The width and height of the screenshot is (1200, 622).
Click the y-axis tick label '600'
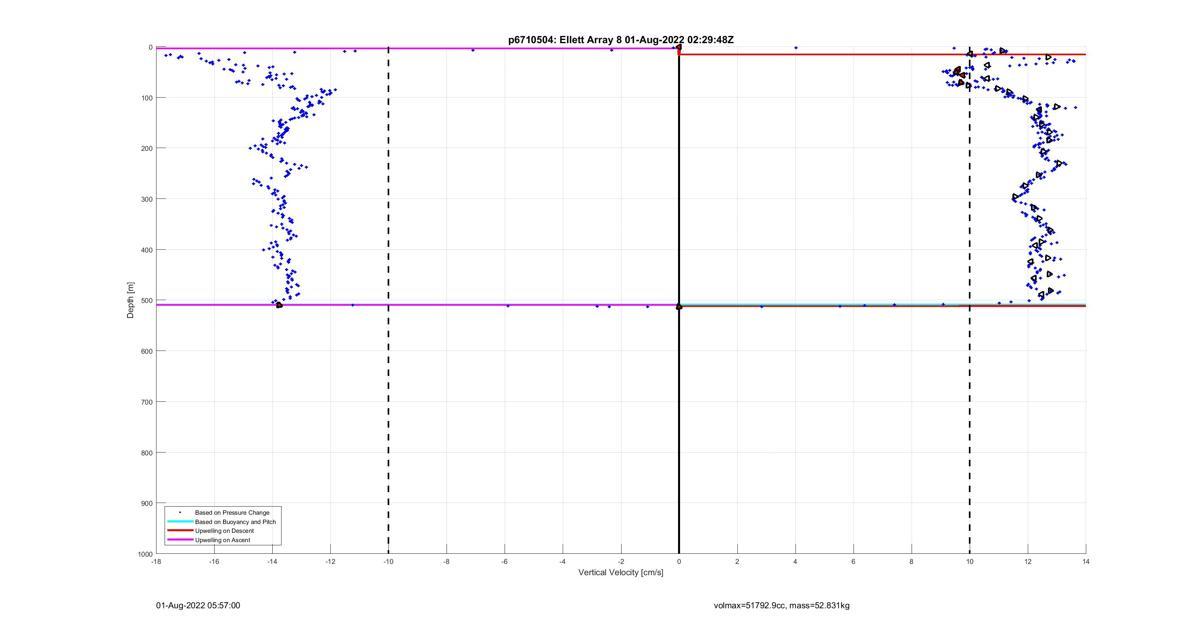click(x=145, y=351)
